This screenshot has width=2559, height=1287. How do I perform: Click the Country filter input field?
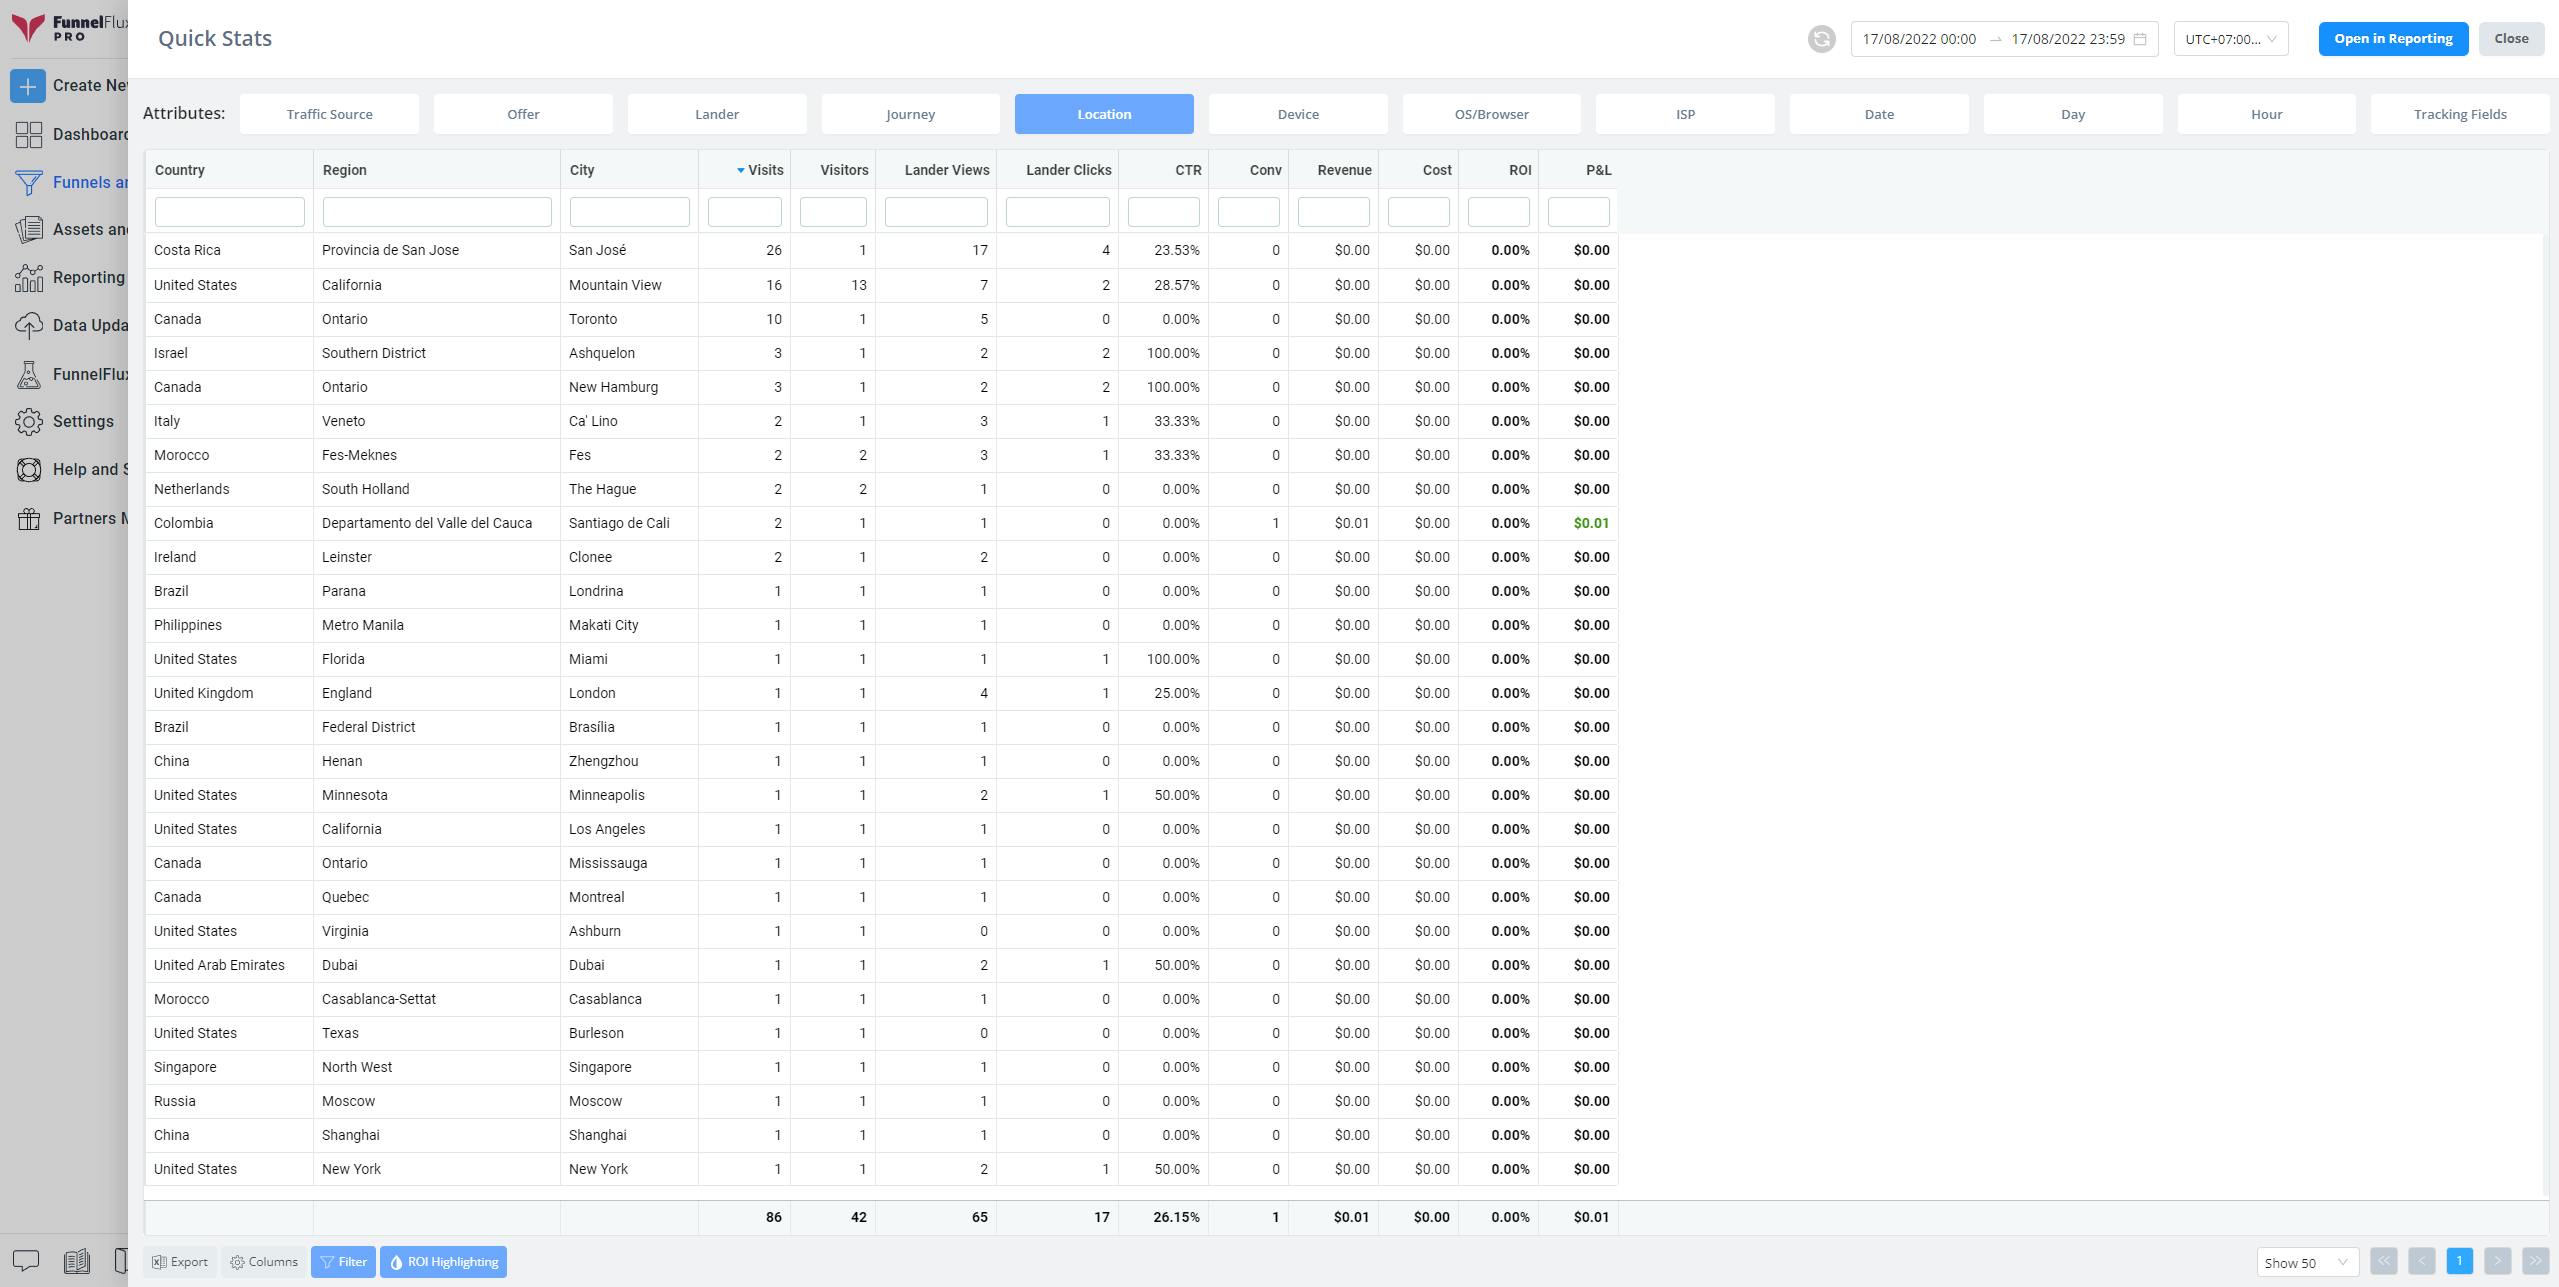click(229, 212)
